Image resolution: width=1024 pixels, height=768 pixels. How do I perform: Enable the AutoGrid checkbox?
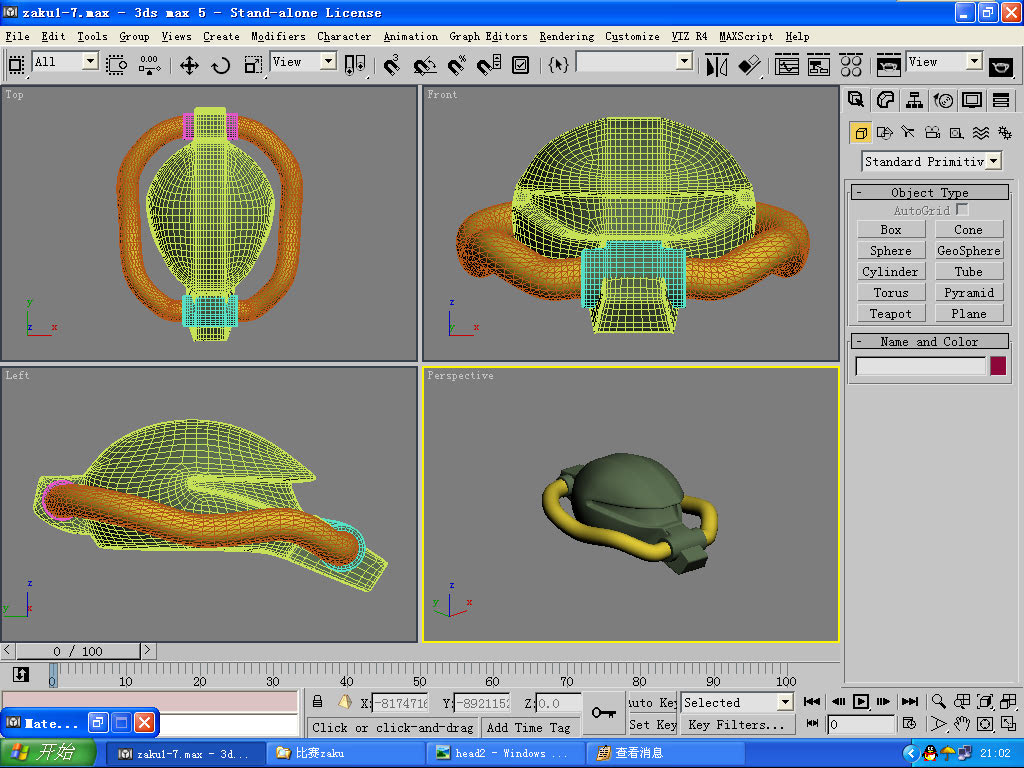pos(962,210)
